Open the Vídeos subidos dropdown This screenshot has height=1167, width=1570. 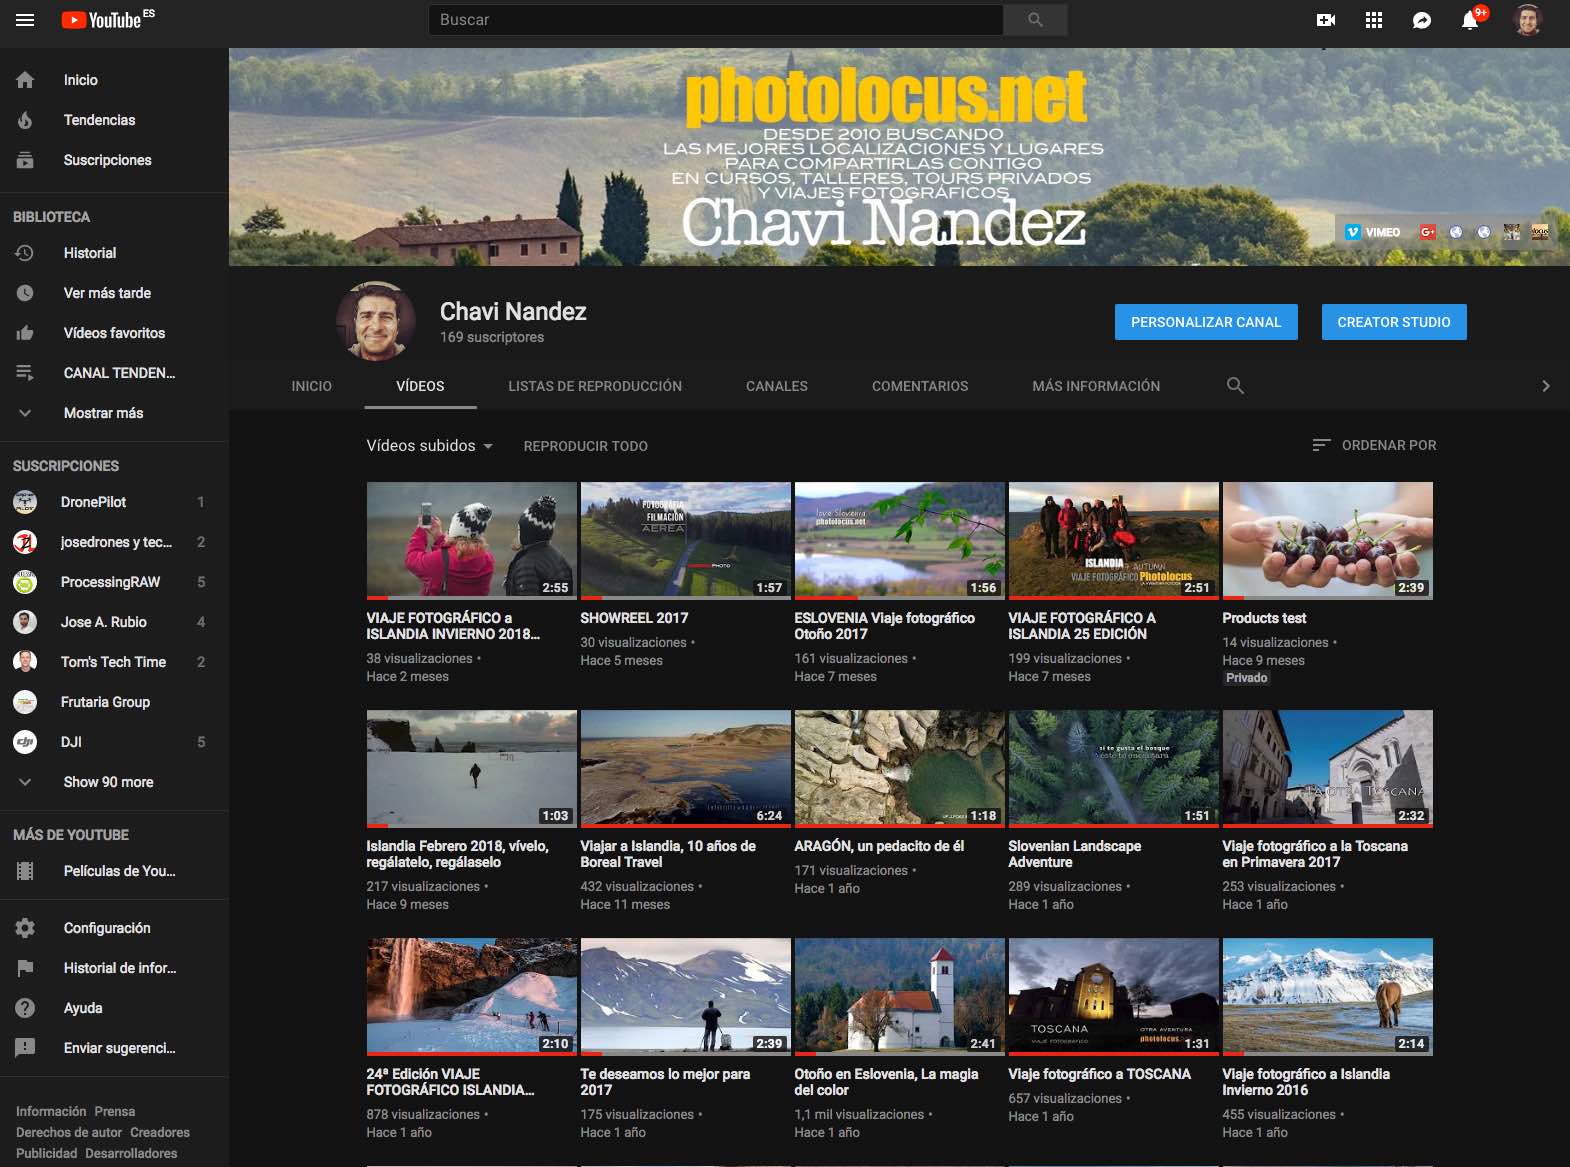point(430,446)
